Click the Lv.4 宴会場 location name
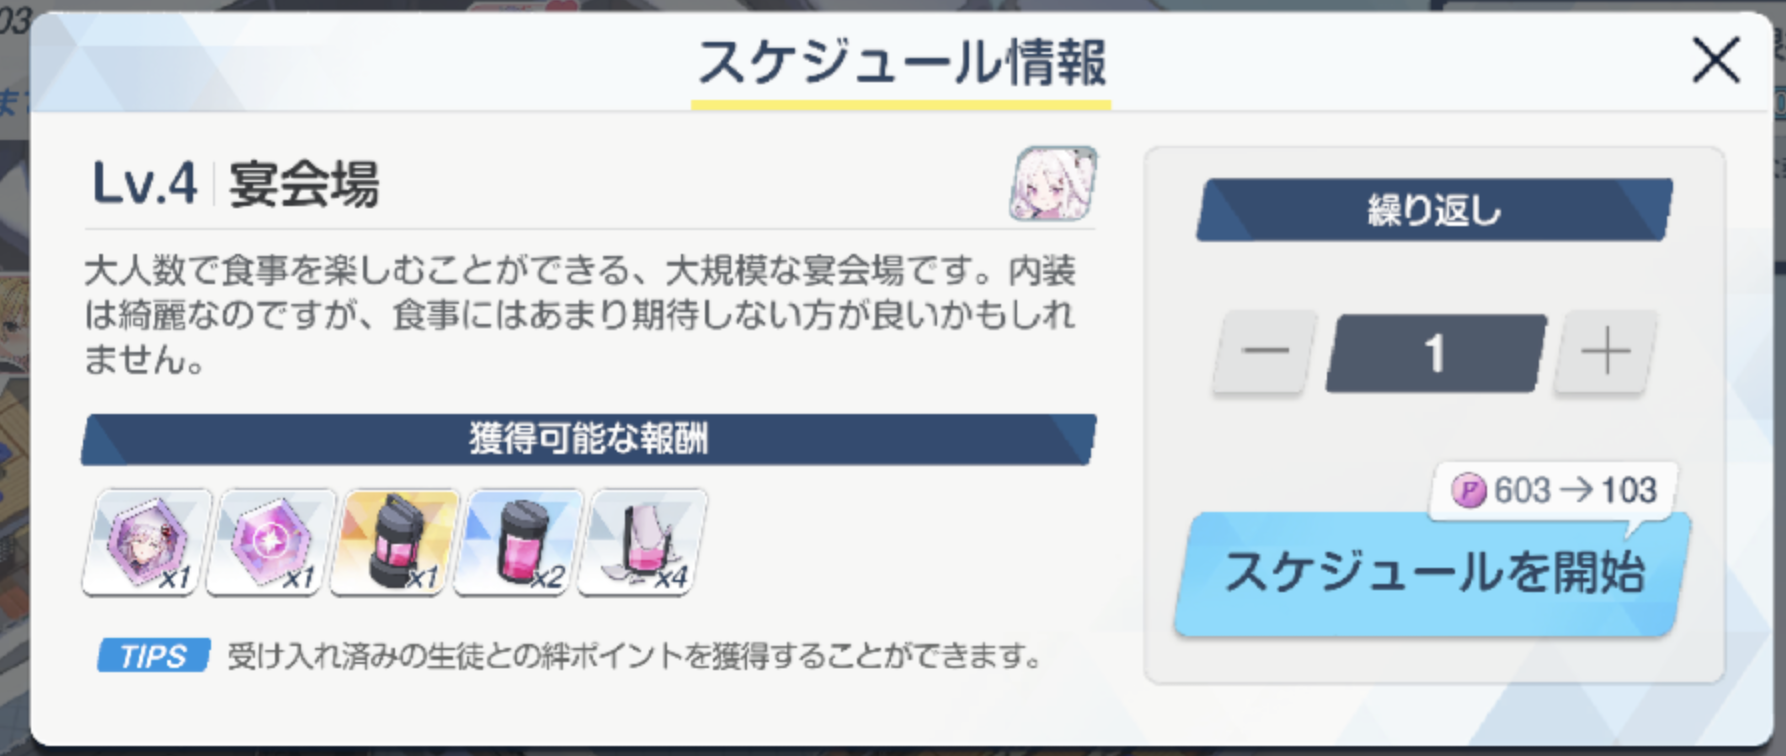The width and height of the screenshot is (1786, 756). [x=235, y=184]
